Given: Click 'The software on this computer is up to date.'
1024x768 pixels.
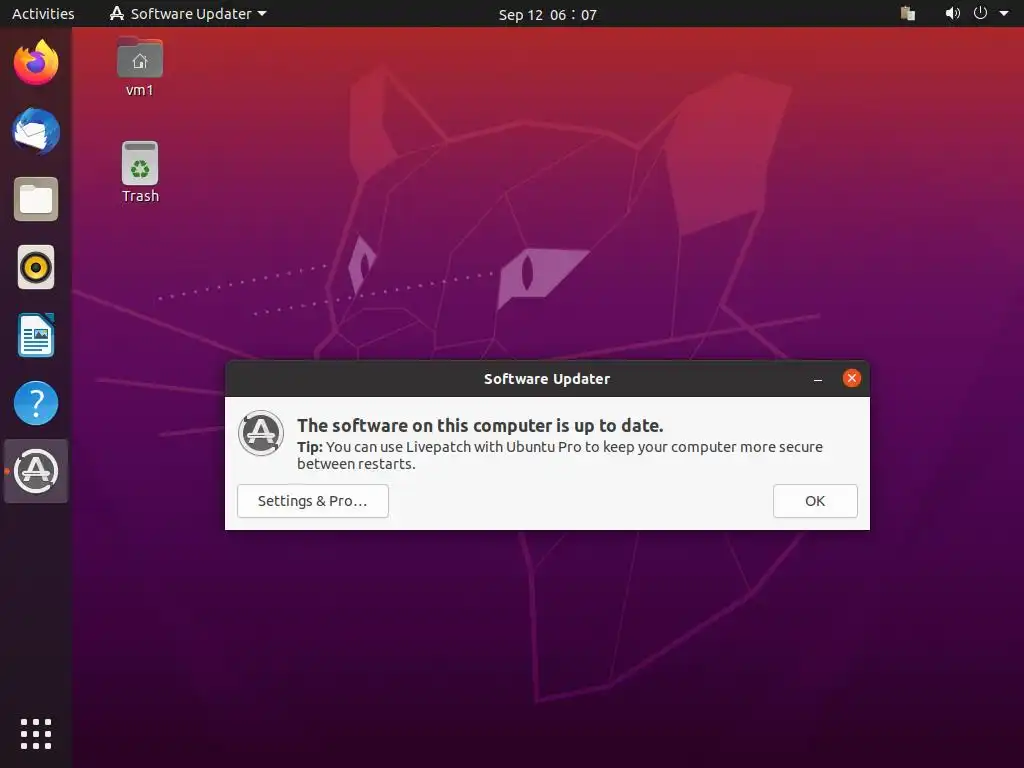Looking at the screenshot, I should pos(480,426).
